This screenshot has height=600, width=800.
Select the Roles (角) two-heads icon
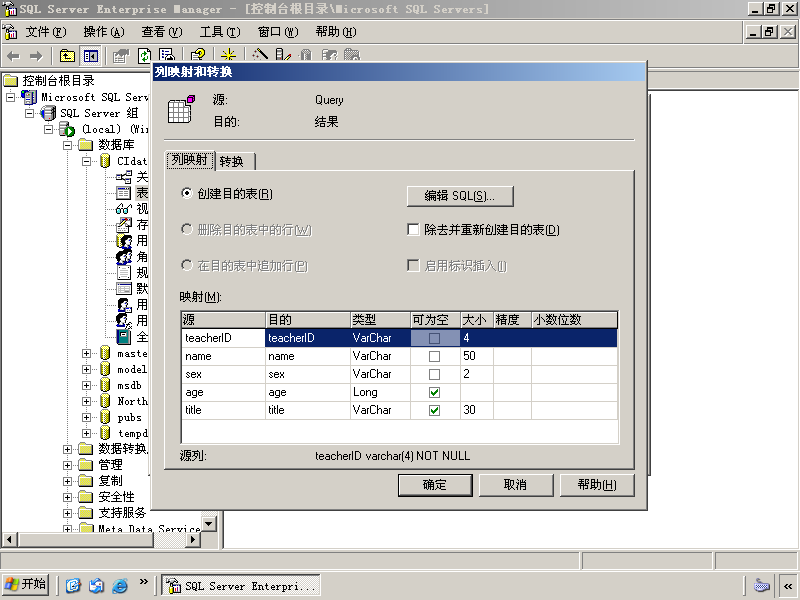coord(124,257)
